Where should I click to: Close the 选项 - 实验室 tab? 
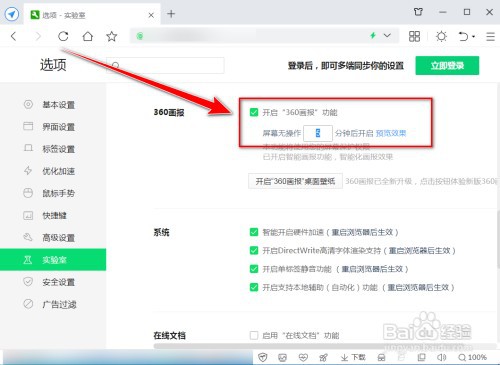coord(151,15)
